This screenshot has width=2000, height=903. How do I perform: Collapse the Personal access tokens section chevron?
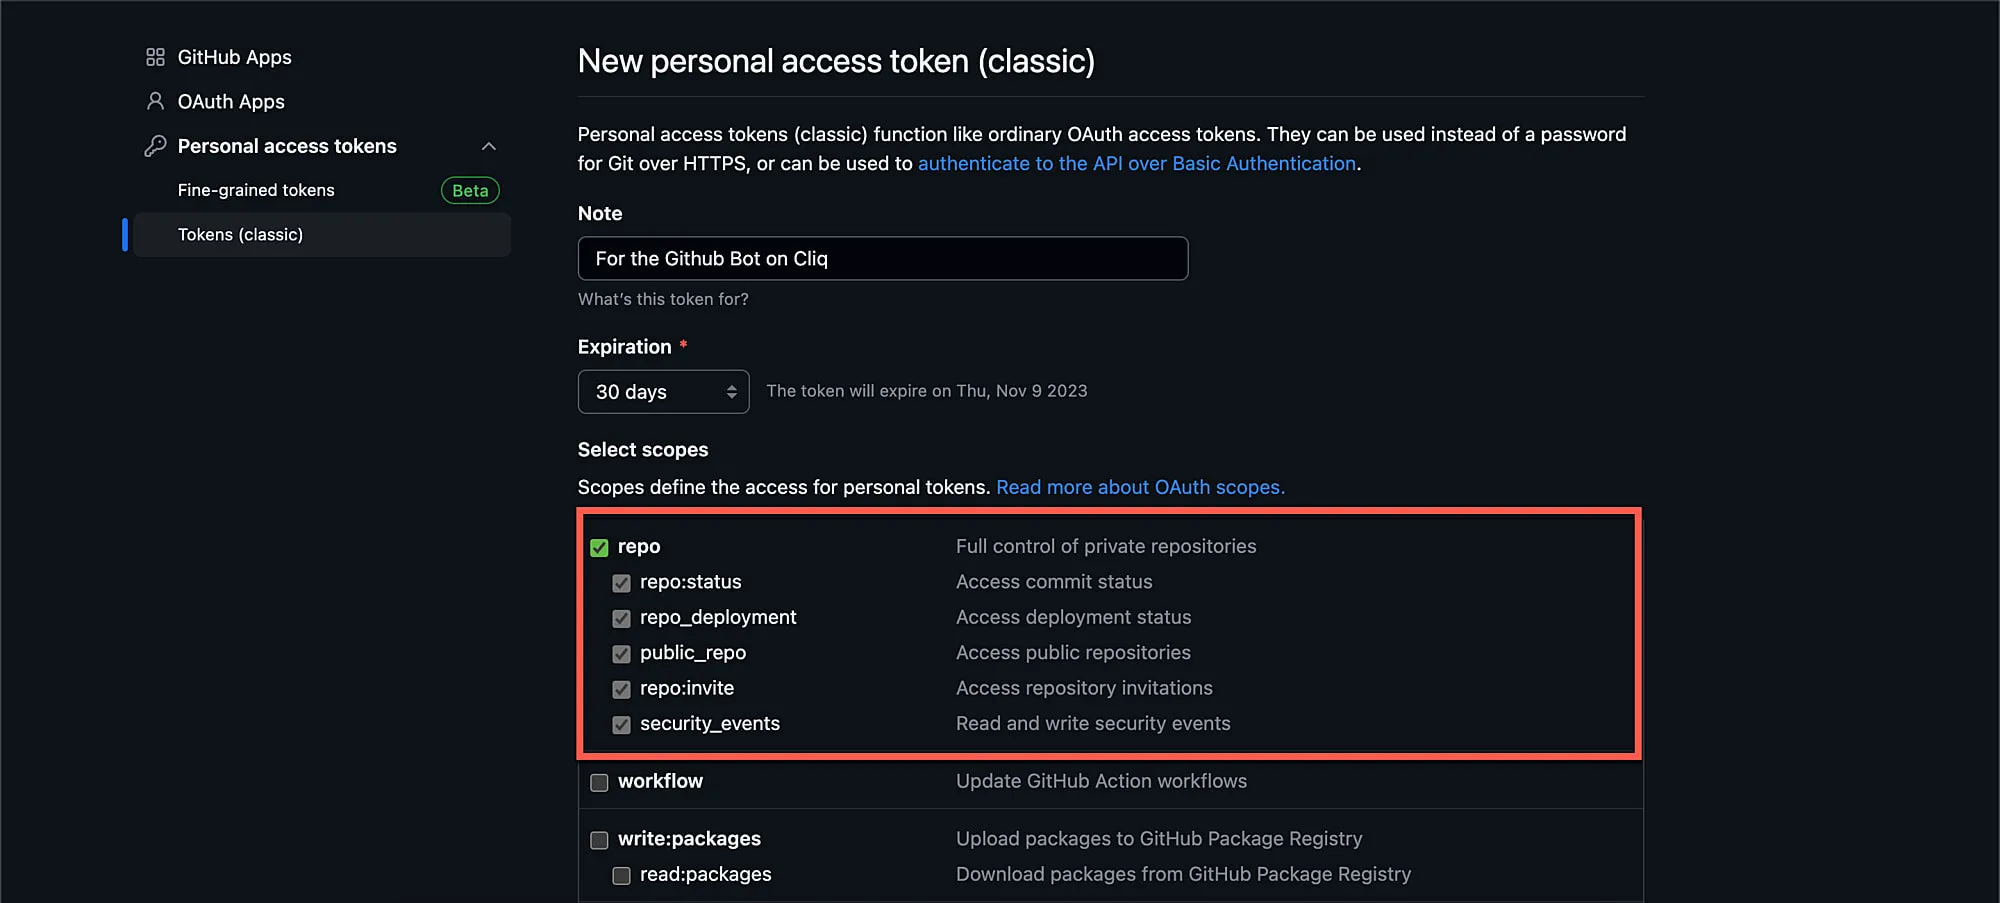pyautogui.click(x=489, y=146)
